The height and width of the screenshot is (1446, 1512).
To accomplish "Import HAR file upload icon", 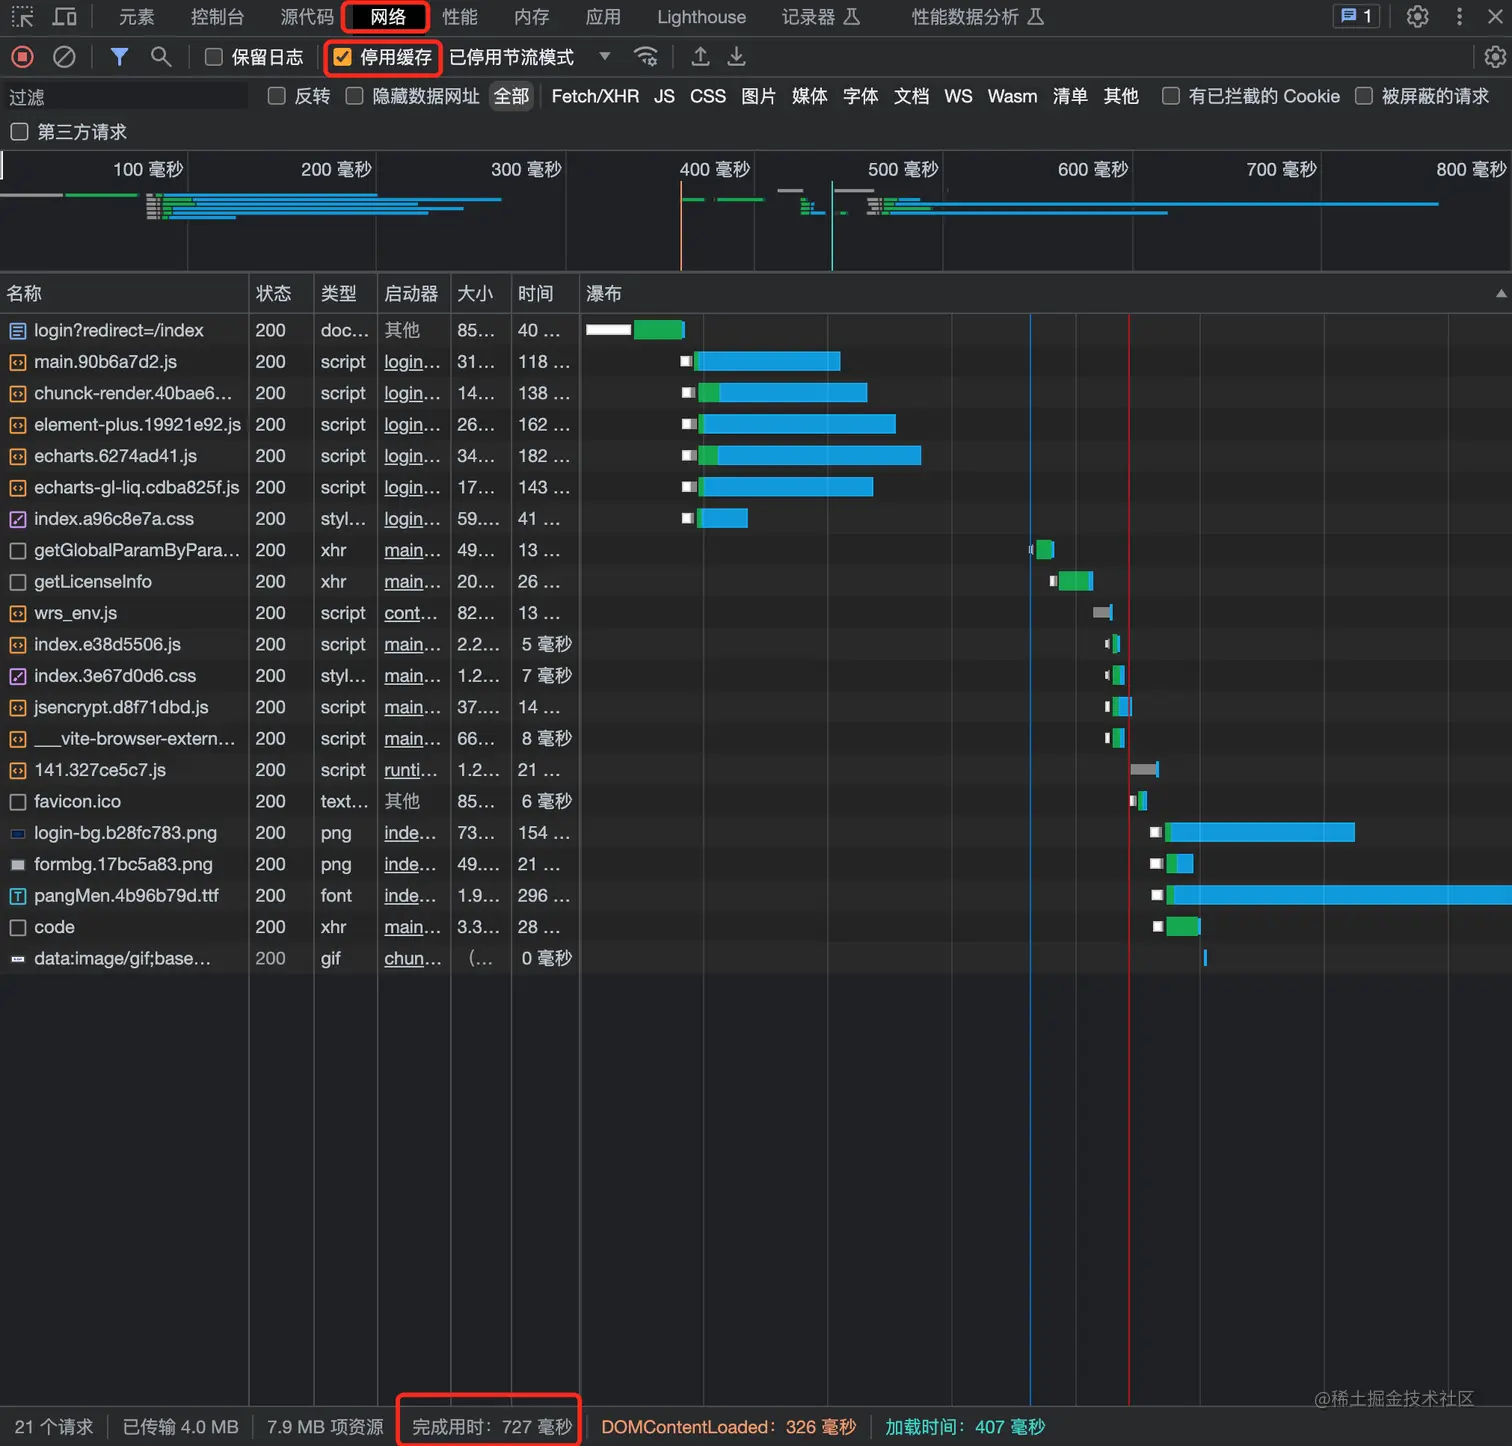I will click(701, 57).
